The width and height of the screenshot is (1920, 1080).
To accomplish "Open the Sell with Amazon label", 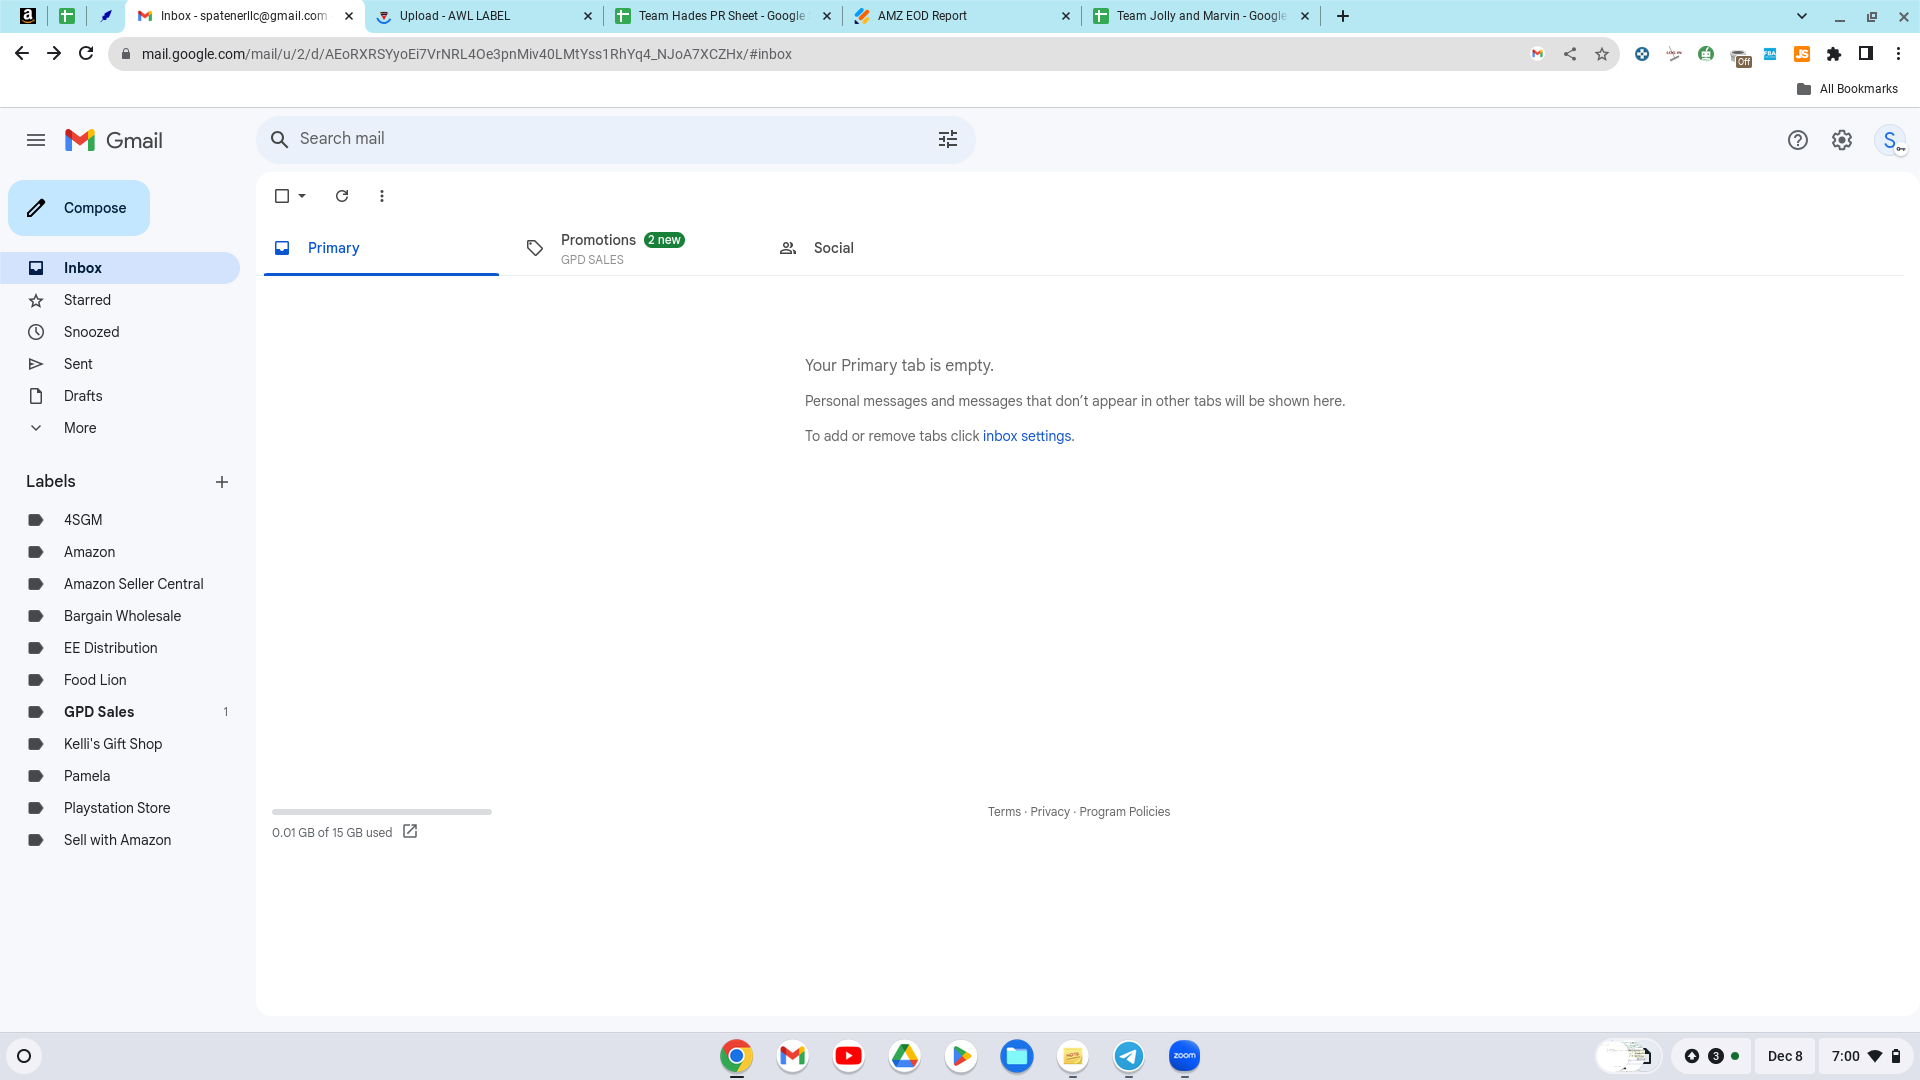I will point(120,840).
